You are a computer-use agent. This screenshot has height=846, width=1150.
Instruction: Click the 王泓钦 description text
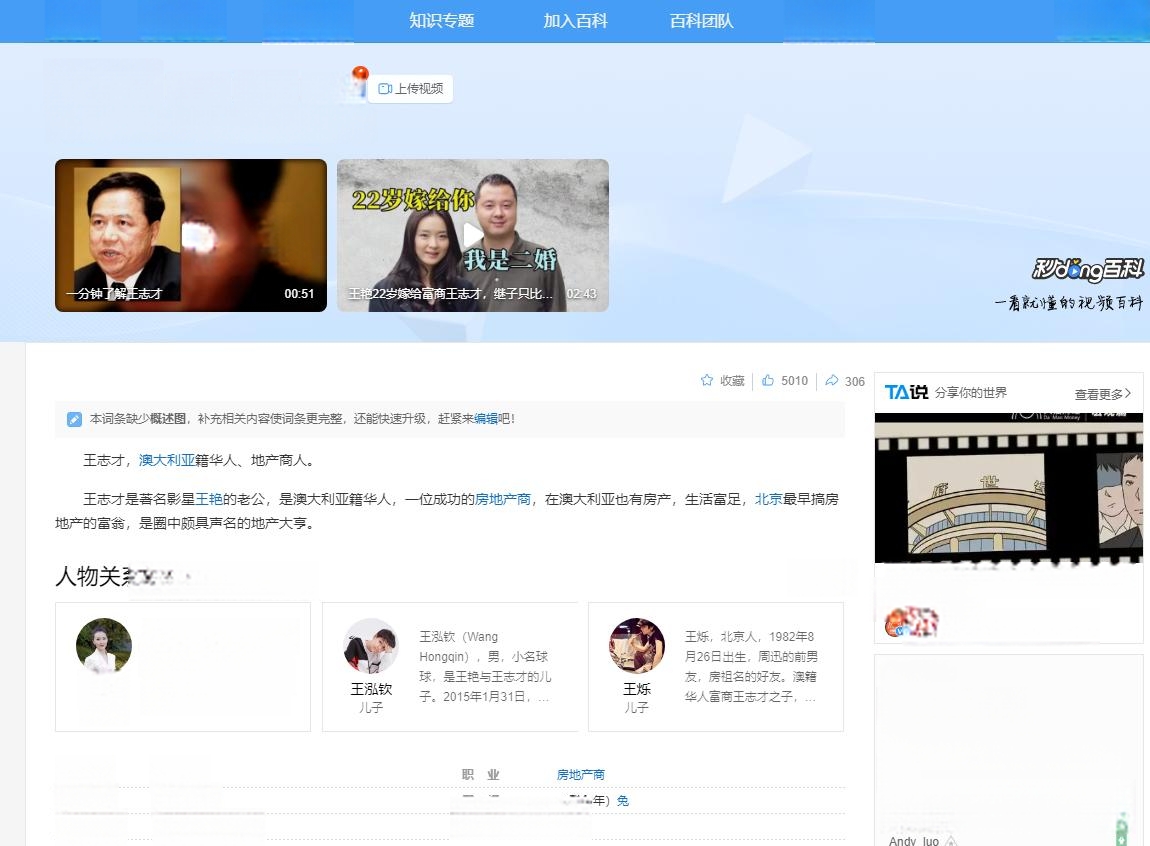click(486, 666)
